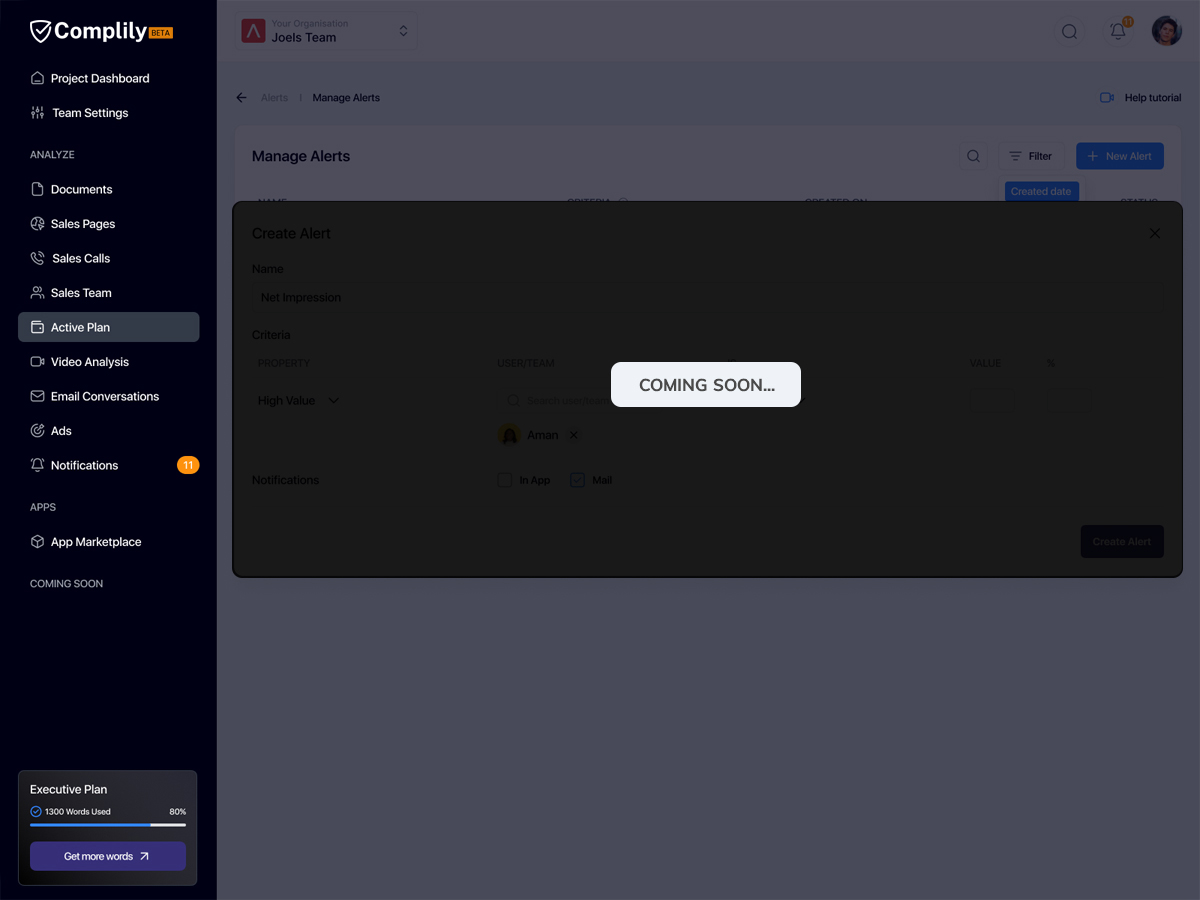Click the COMING SOON... overlay label
The image size is (1200, 900).
[x=706, y=385]
